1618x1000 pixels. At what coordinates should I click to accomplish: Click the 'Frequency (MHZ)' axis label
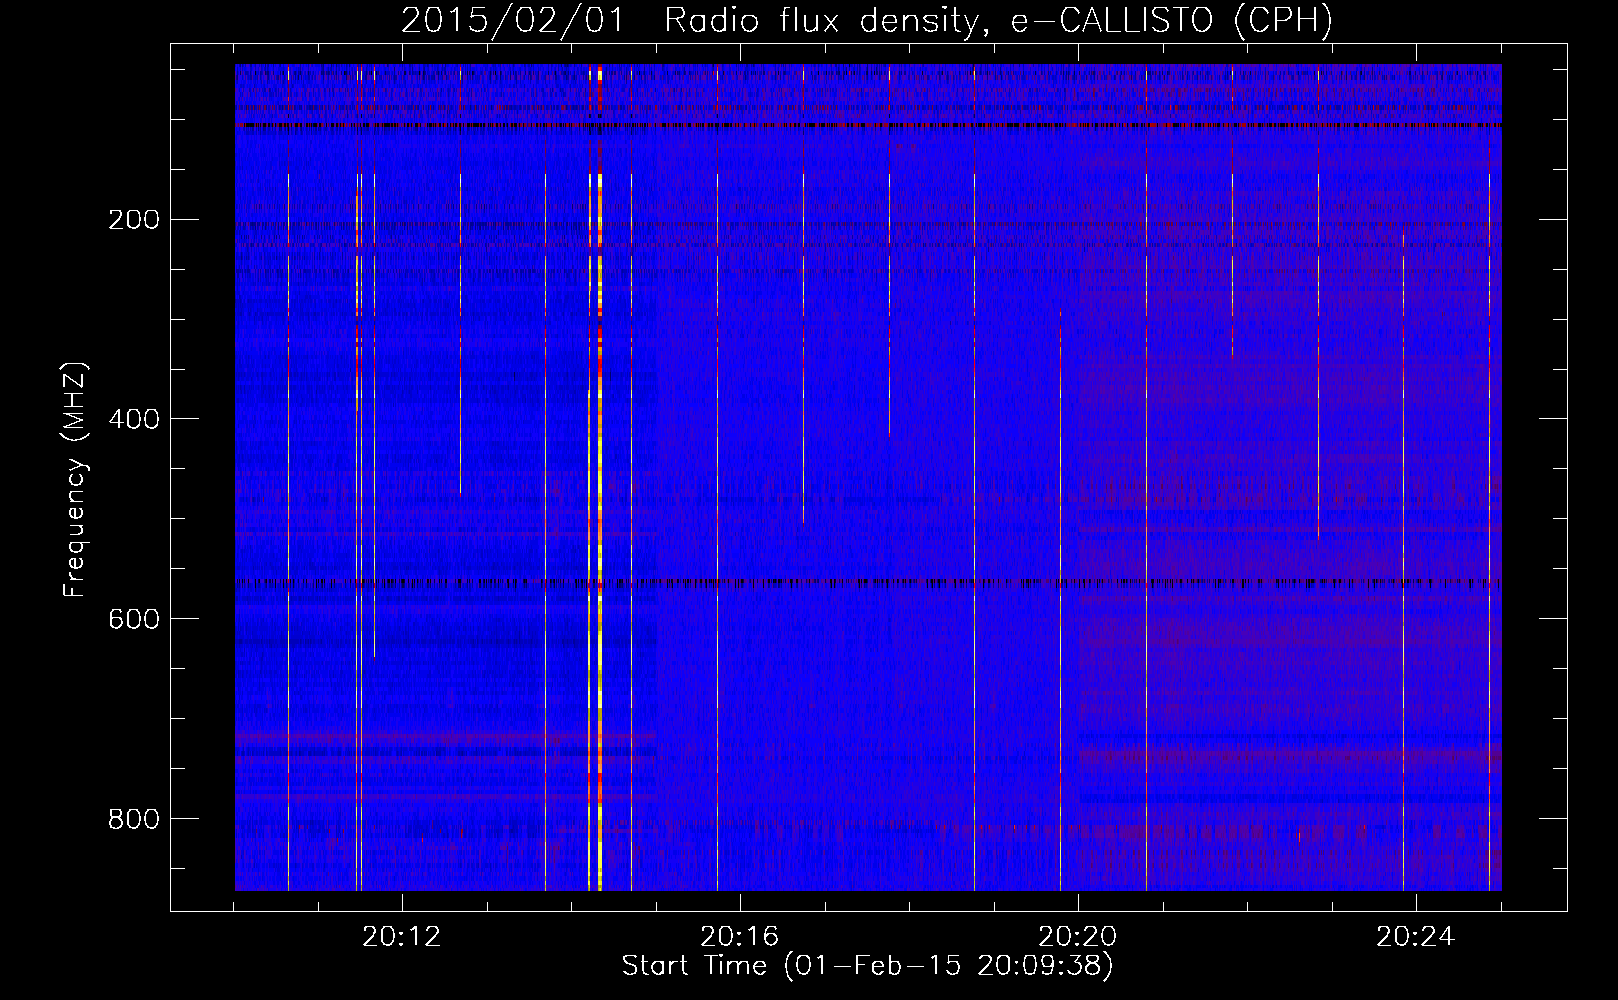pyautogui.click(x=75, y=479)
